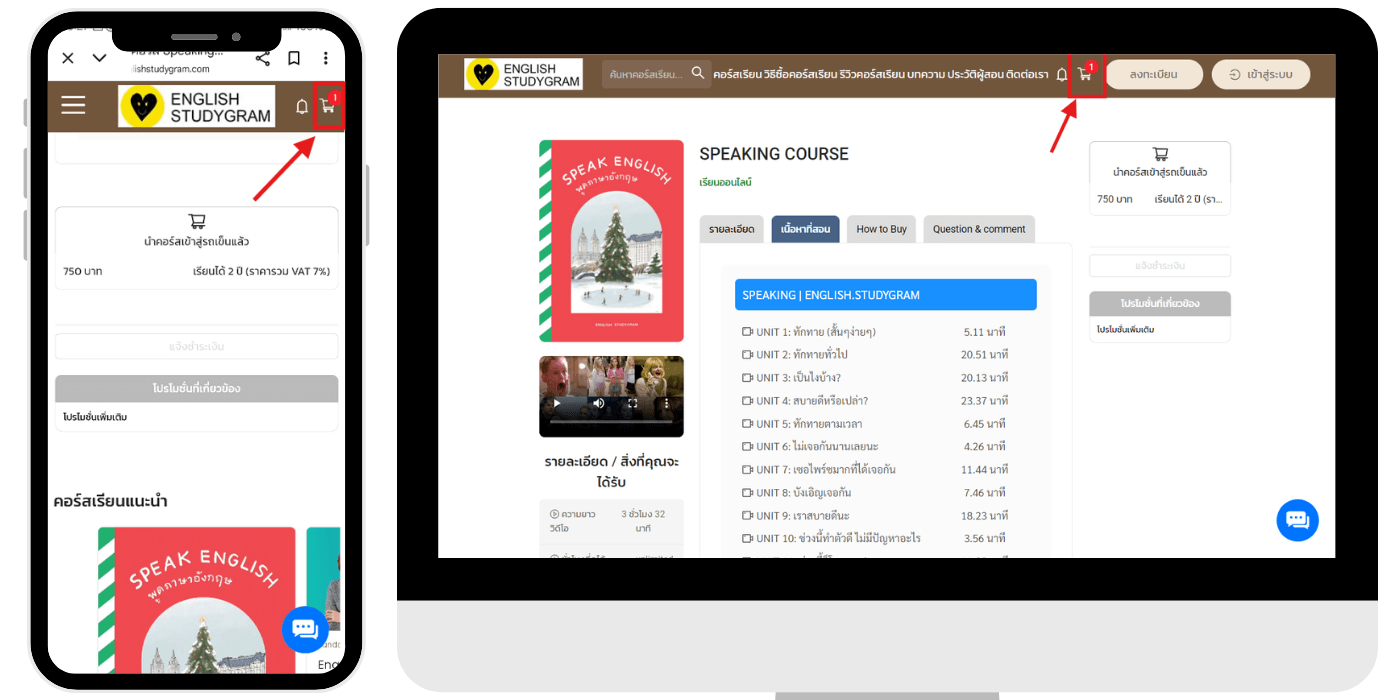Close the phone browser tab with X

click(68, 58)
